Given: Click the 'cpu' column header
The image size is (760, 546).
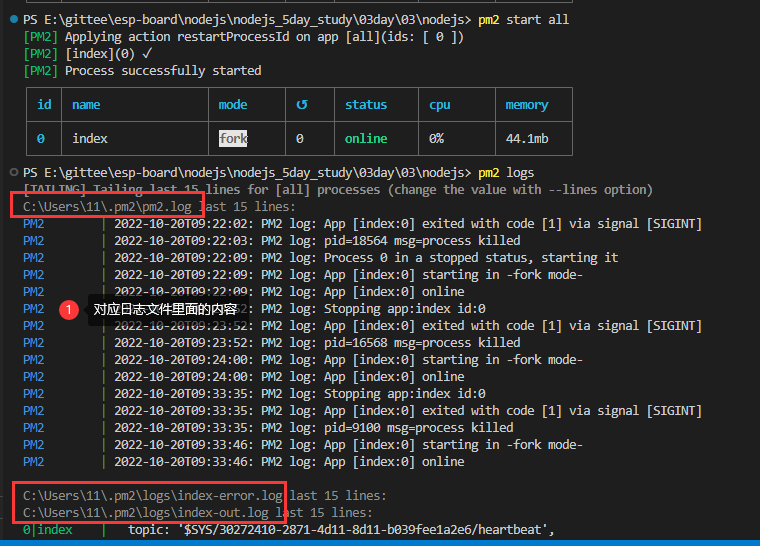Looking at the screenshot, I should (x=440, y=105).
